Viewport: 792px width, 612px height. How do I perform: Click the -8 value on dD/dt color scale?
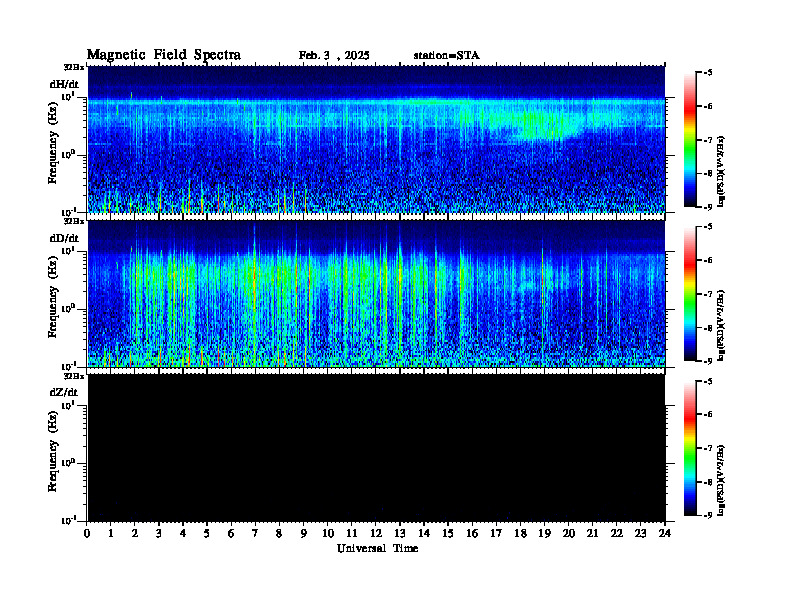click(x=708, y=328)
